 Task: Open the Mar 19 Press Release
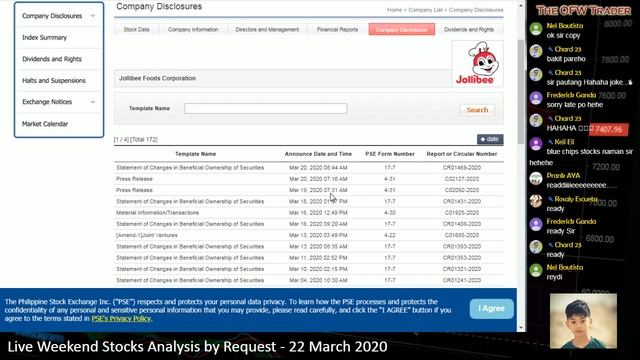click(134, 190)
